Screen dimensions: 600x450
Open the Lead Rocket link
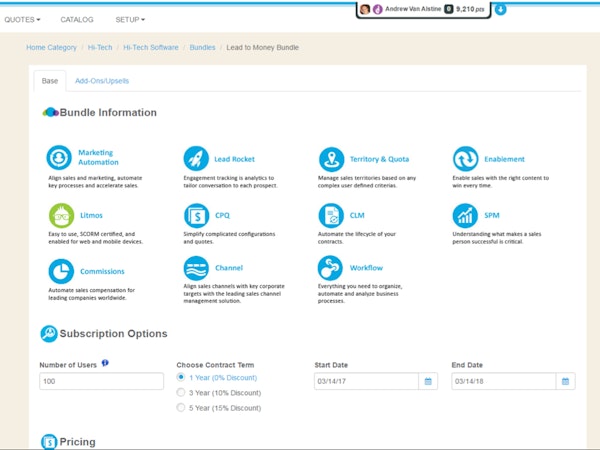coord(234,159)
